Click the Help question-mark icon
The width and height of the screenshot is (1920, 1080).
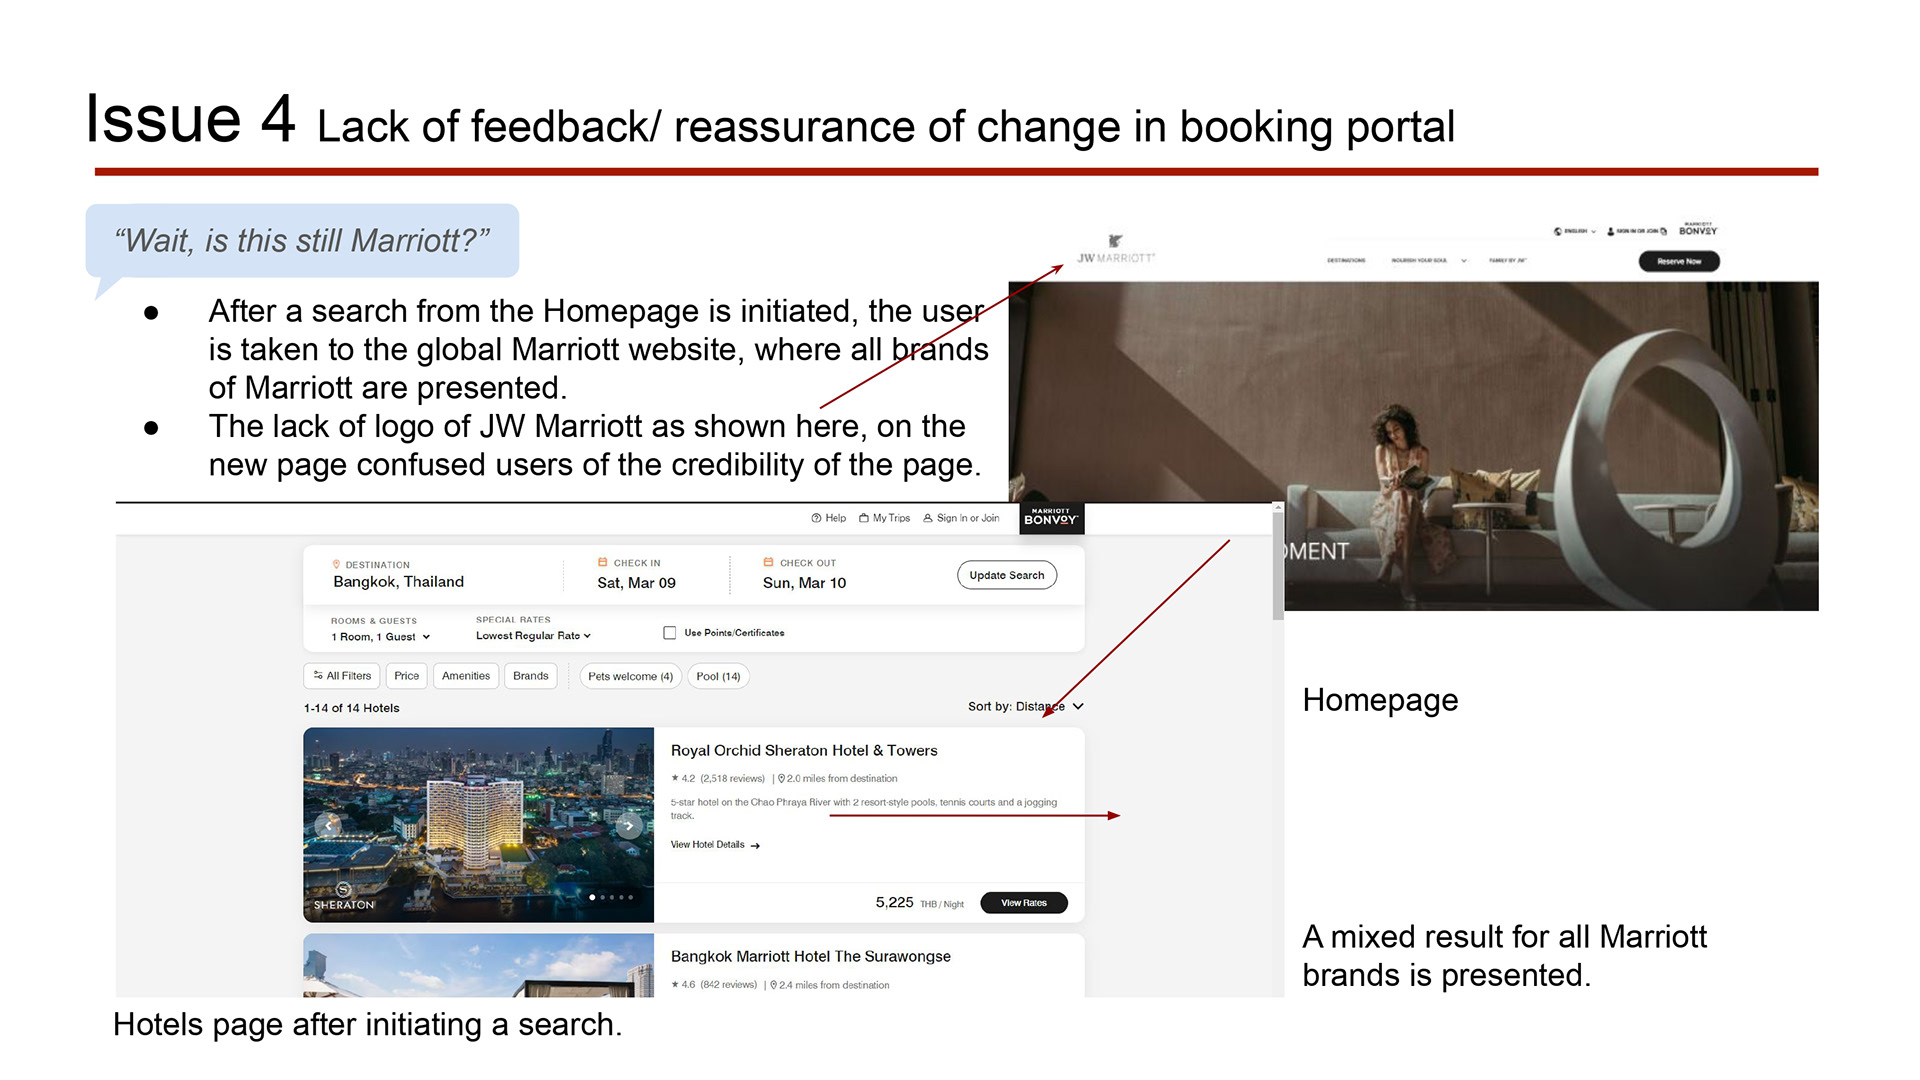click(816, 518)
